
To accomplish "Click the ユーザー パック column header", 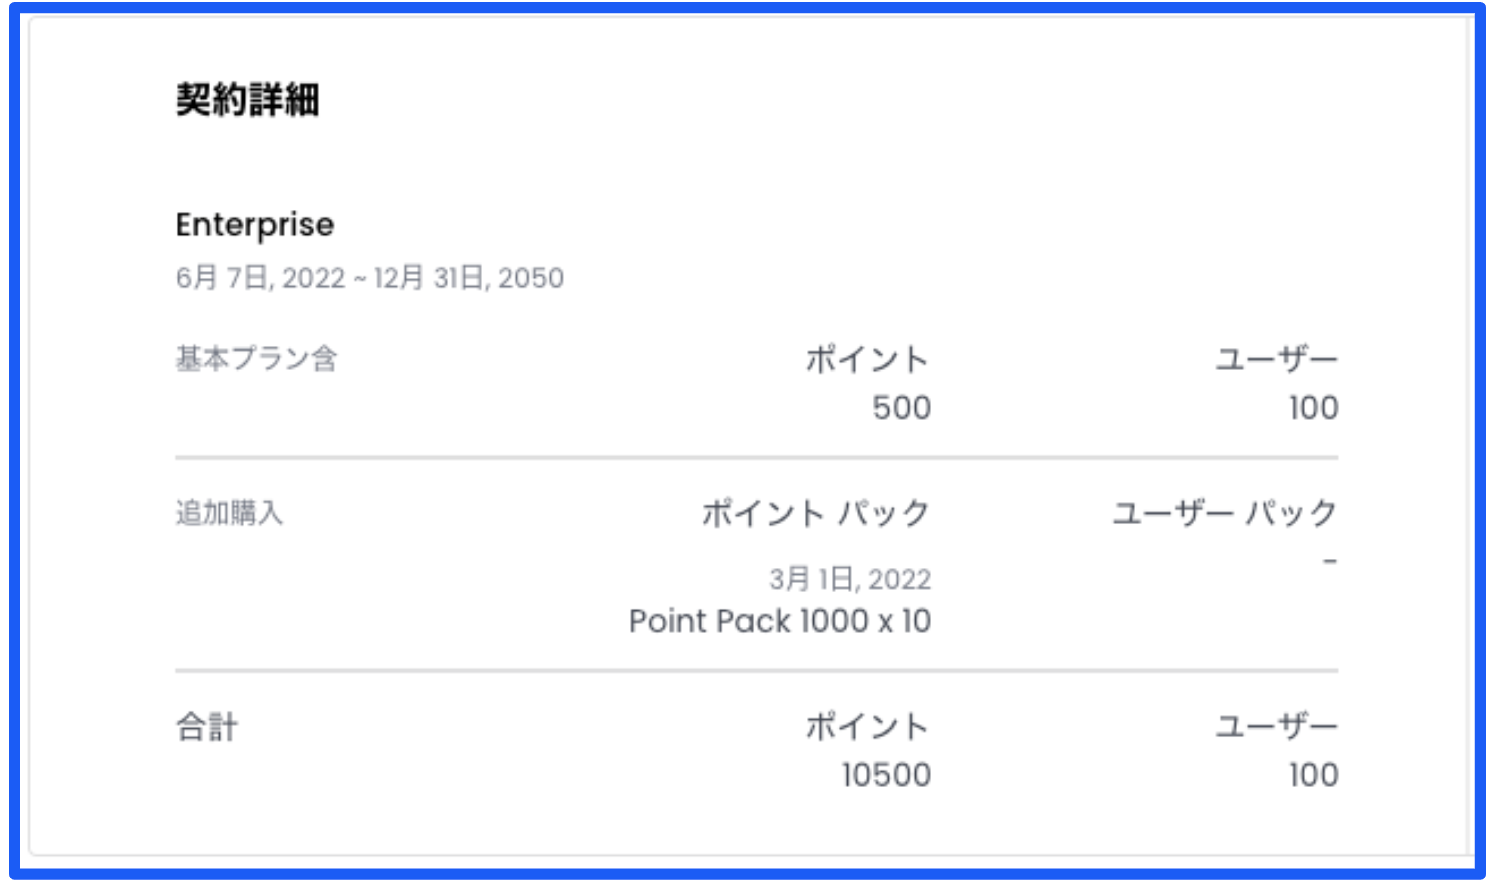I will point(1225,513).
